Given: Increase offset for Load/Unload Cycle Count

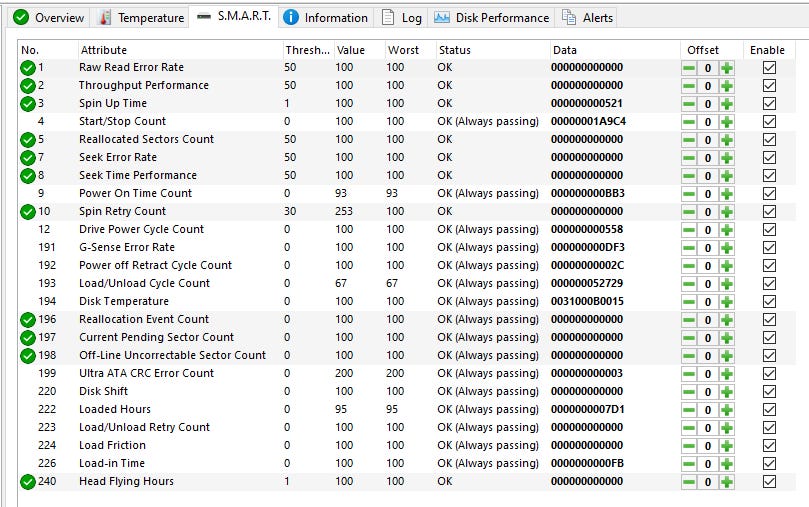Looking at the screenshot, I should 727,284.
